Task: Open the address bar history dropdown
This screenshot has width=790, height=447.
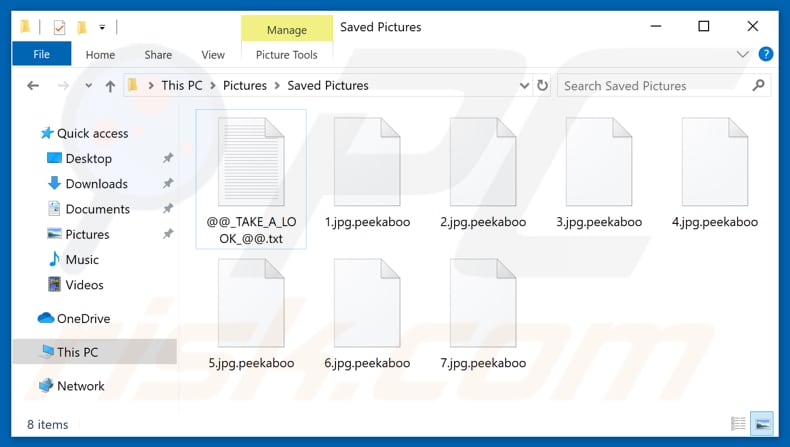Action: point(522,86)
